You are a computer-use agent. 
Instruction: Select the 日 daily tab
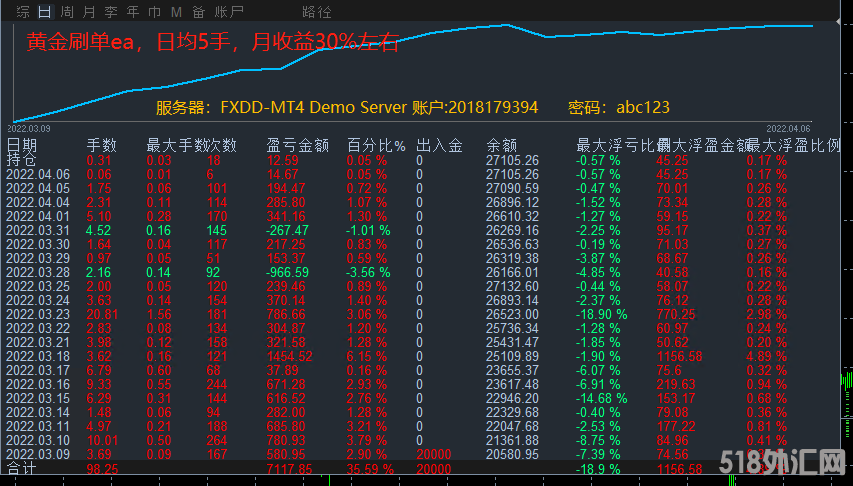(x=45, y=11)
